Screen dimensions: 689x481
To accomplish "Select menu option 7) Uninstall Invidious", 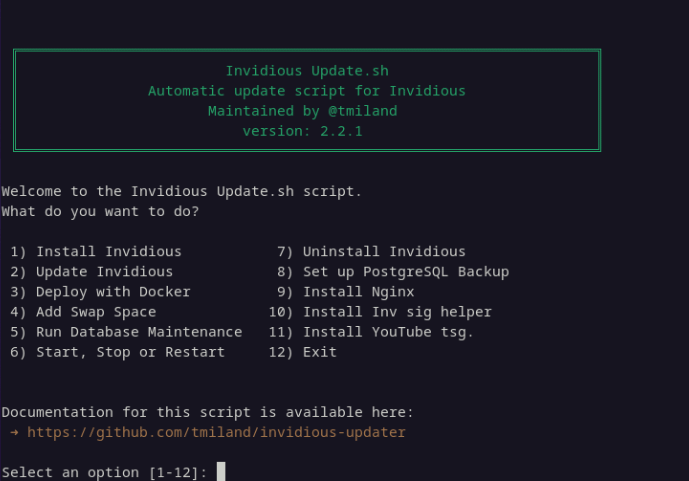I will point(371,251).
